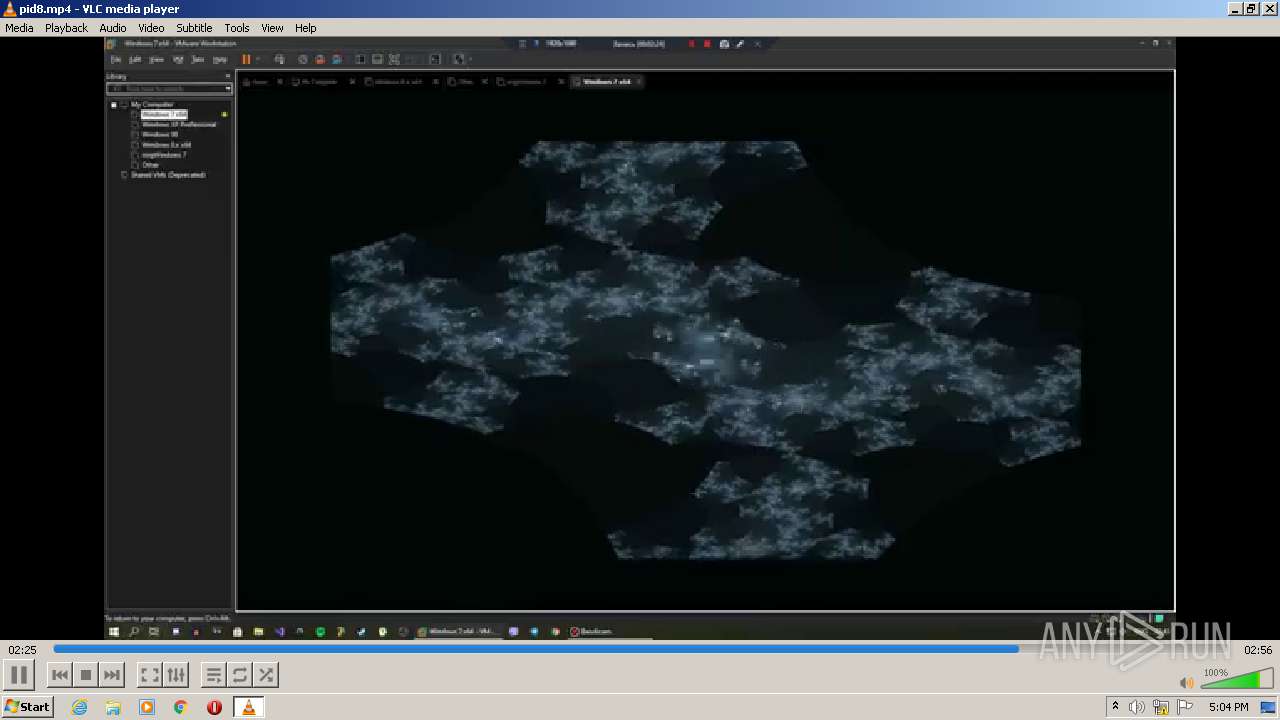
Task: Select Shared VMs (Deprecated) item in video
Action: click(168, 175)
